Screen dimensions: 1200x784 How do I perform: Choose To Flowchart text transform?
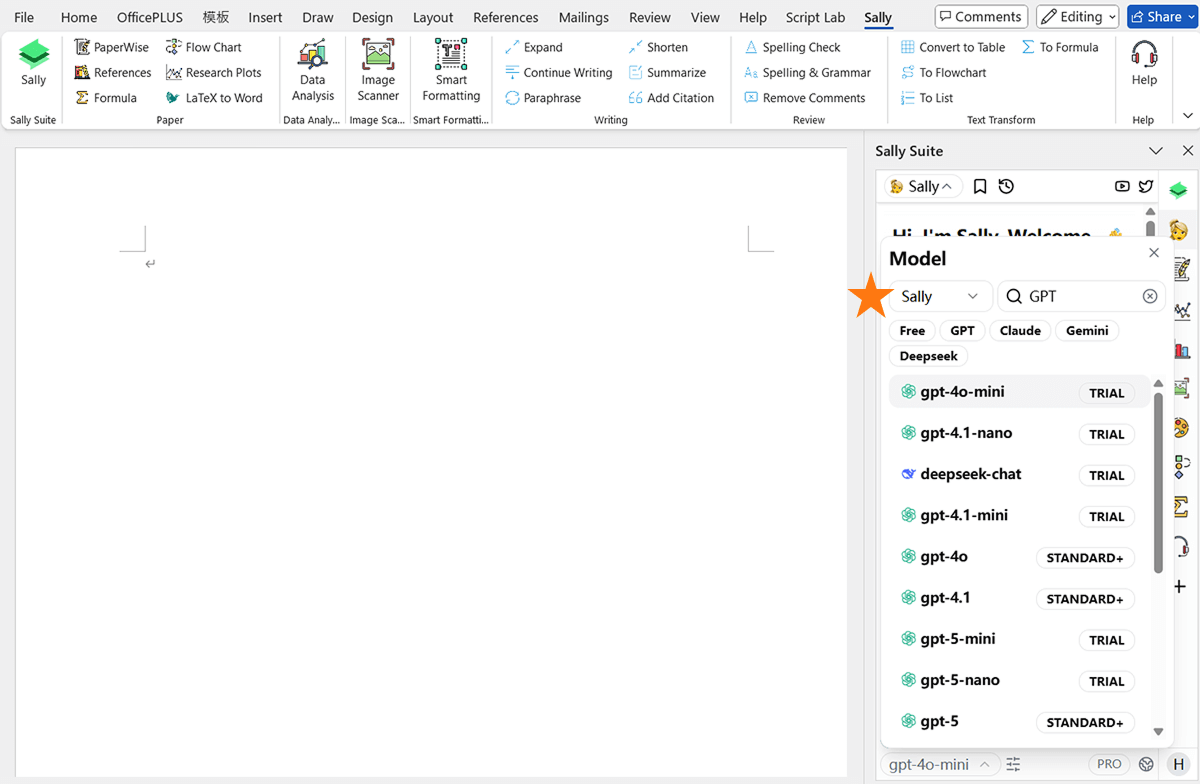pos(943,72)
